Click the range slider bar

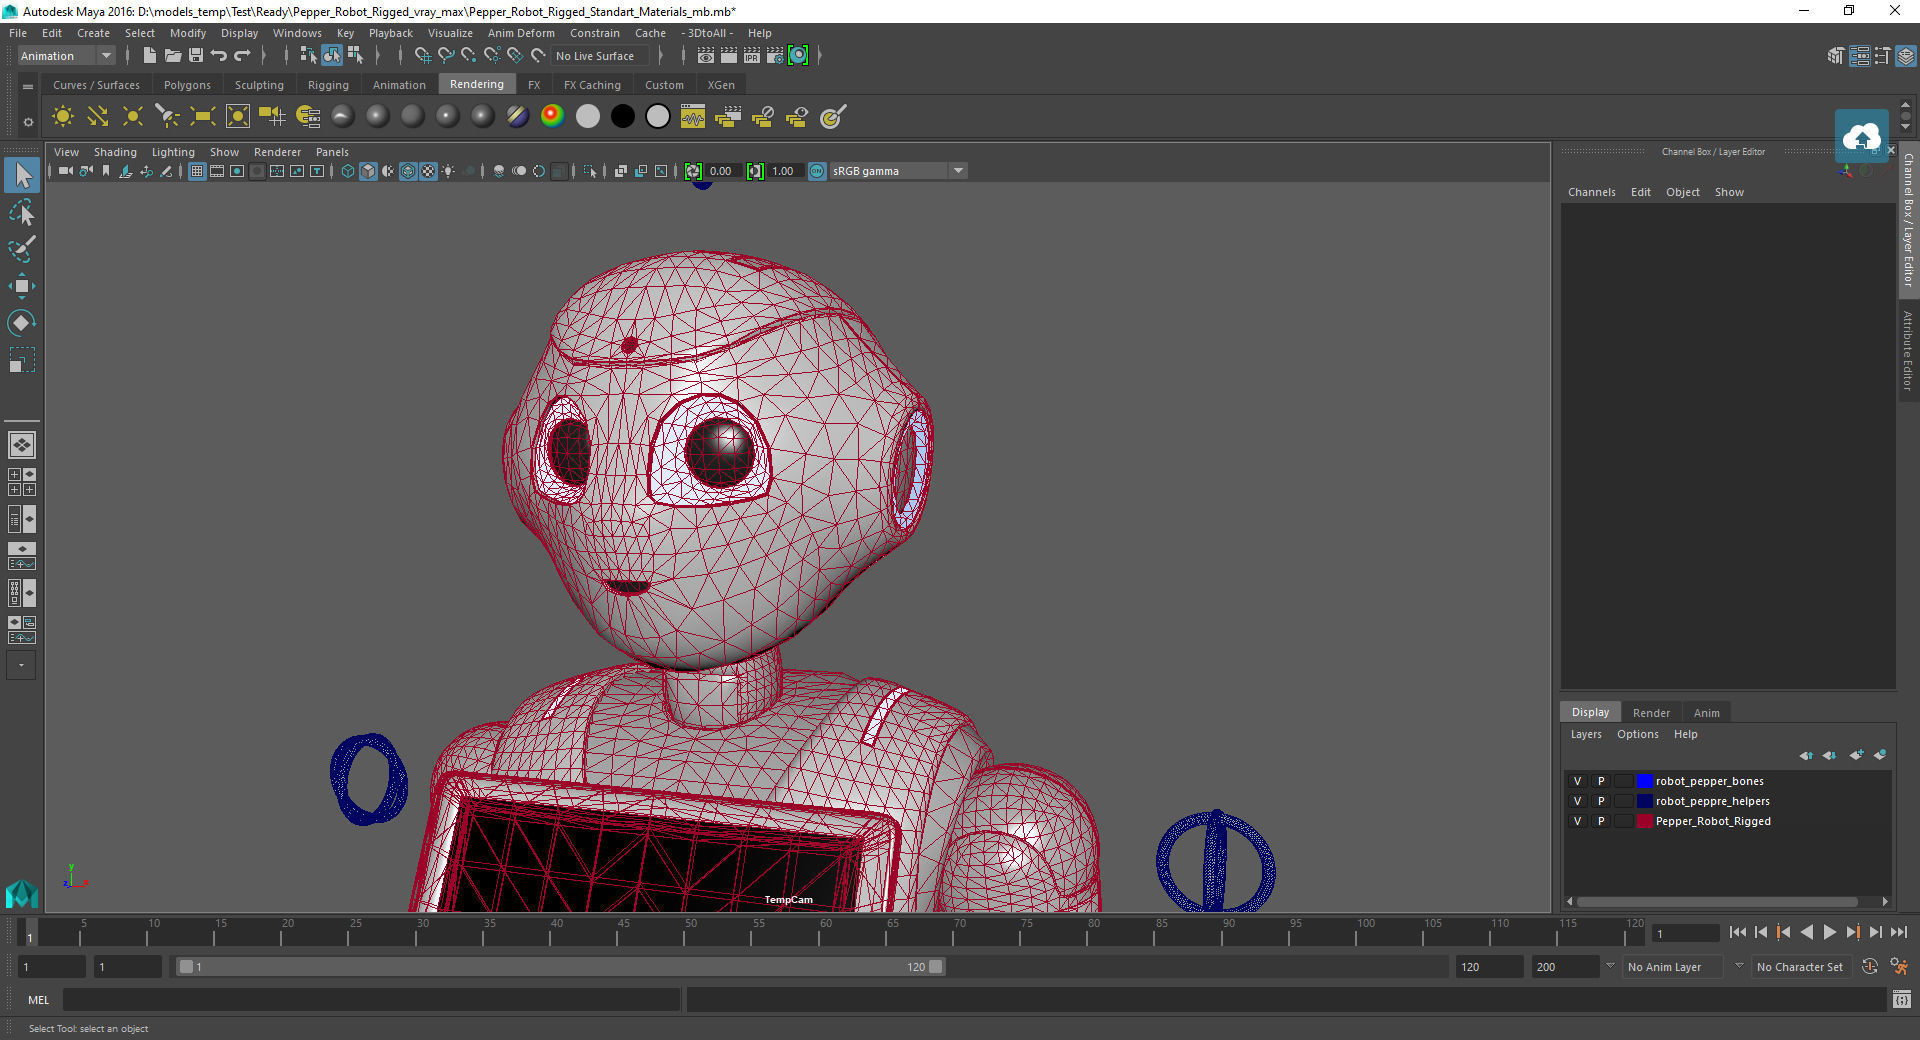[560, 967]
